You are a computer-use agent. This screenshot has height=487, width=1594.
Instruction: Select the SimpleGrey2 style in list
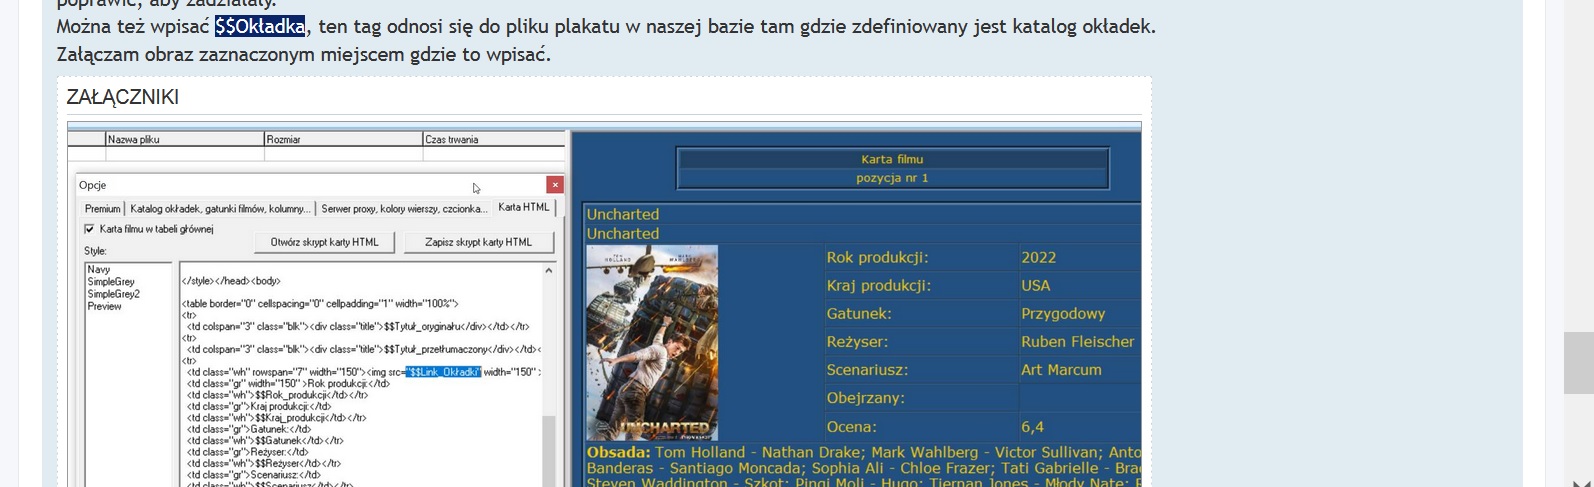click(113, 294)
